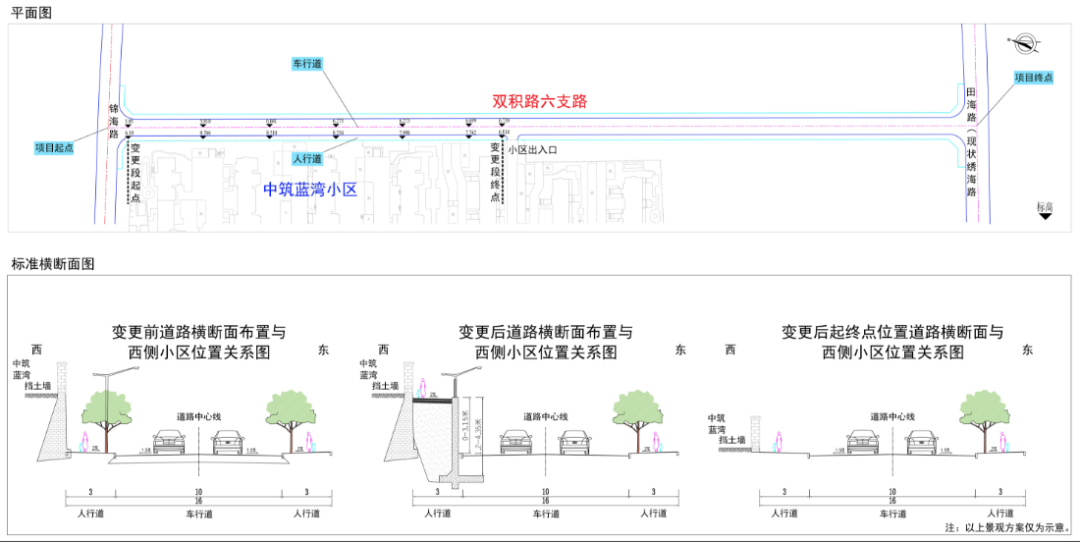Click the north arrow compass symbol
1080x542 pixels.
pyautogui.click(x=1022, y=45)
